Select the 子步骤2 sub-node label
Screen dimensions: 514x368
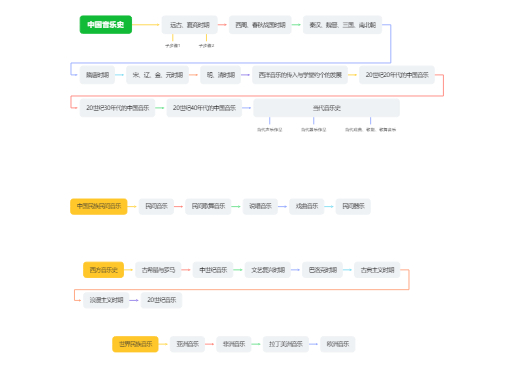coord(206,46)
